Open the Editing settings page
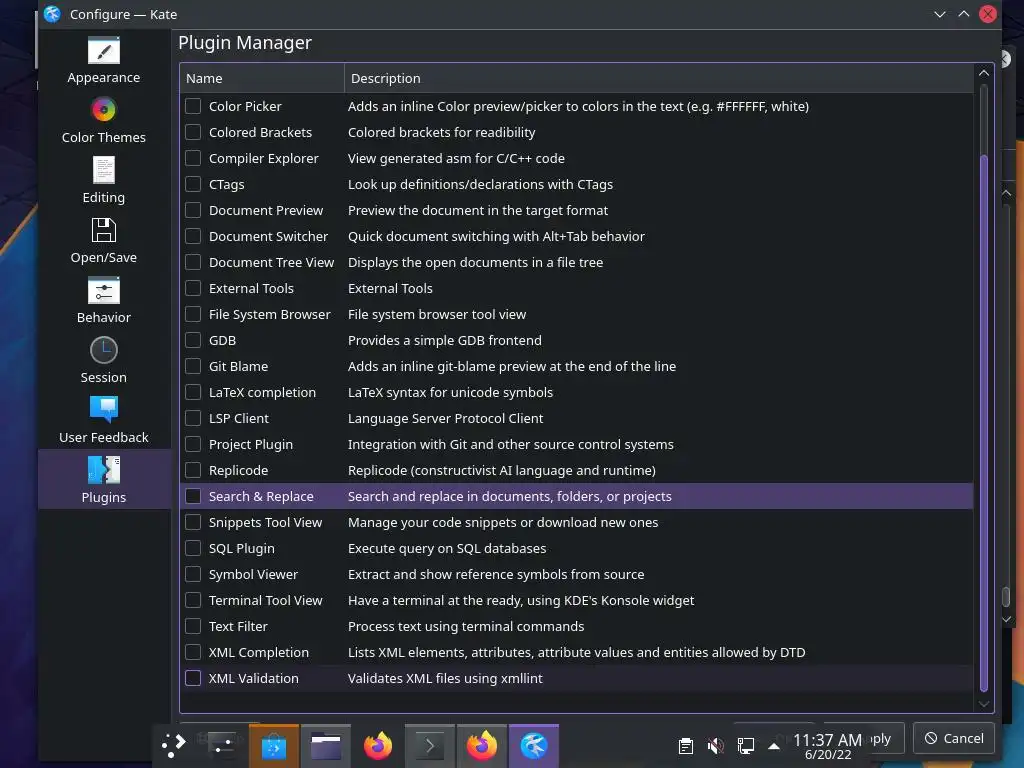The image size is (1024, 768). pos(104,180)
